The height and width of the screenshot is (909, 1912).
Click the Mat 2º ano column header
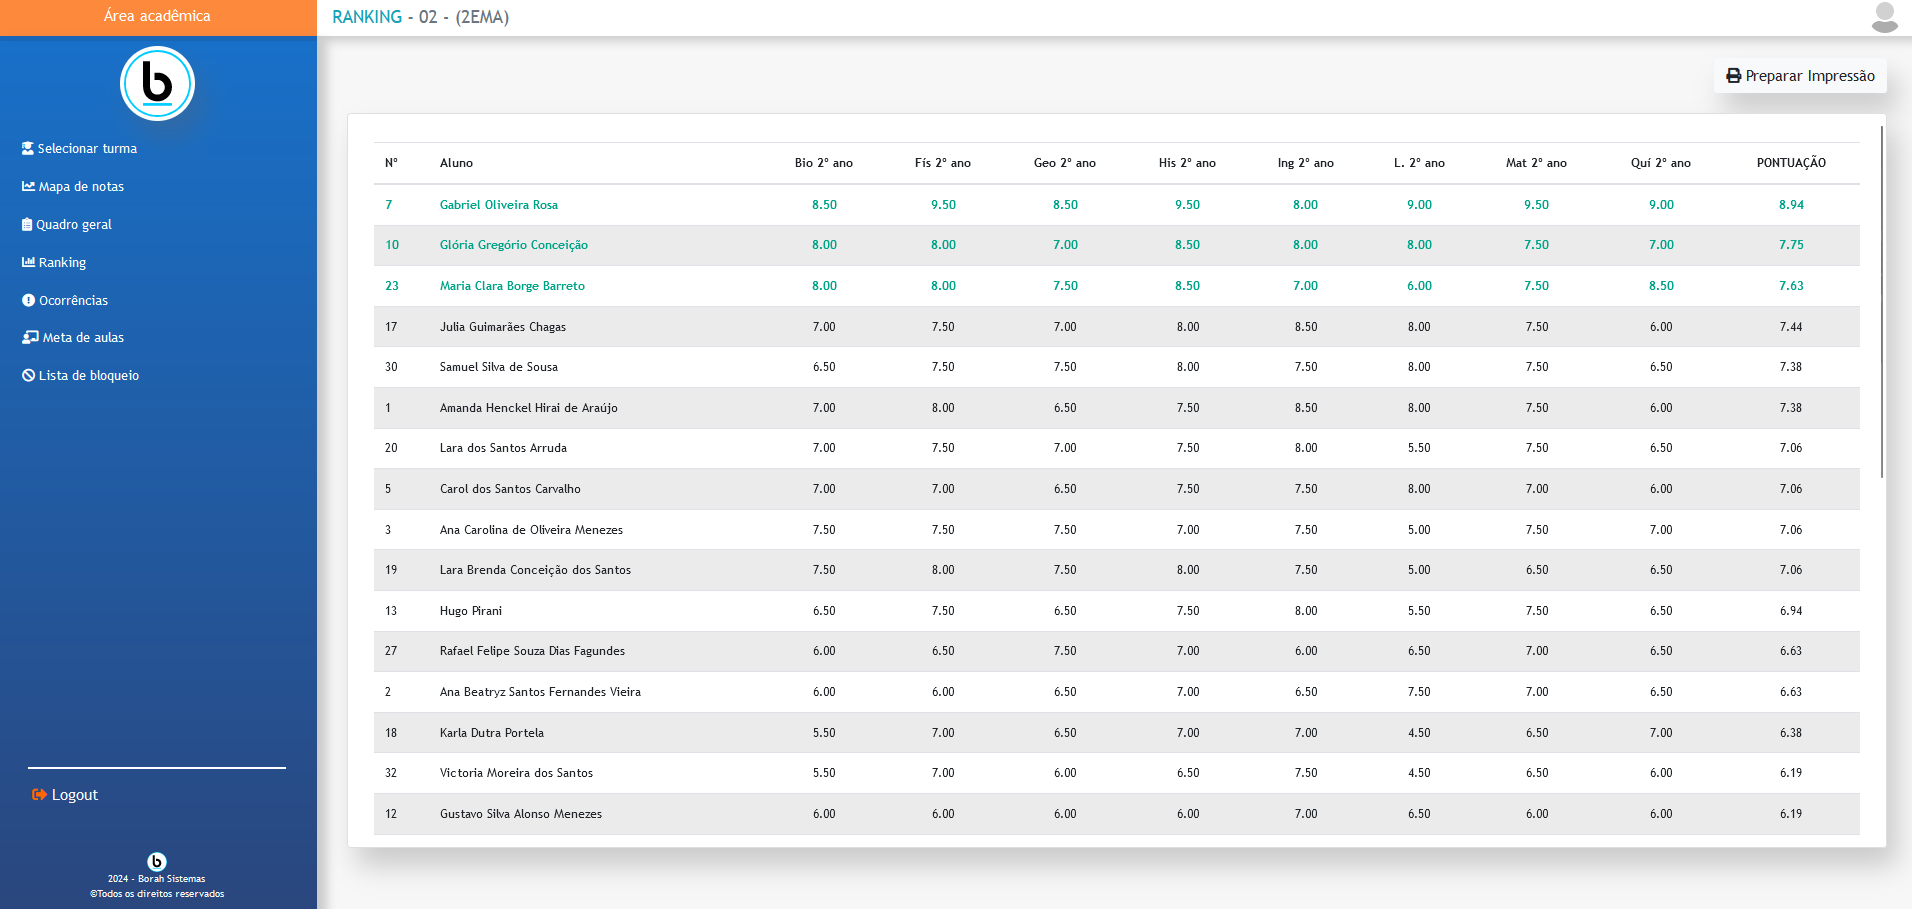point(1536,162)
